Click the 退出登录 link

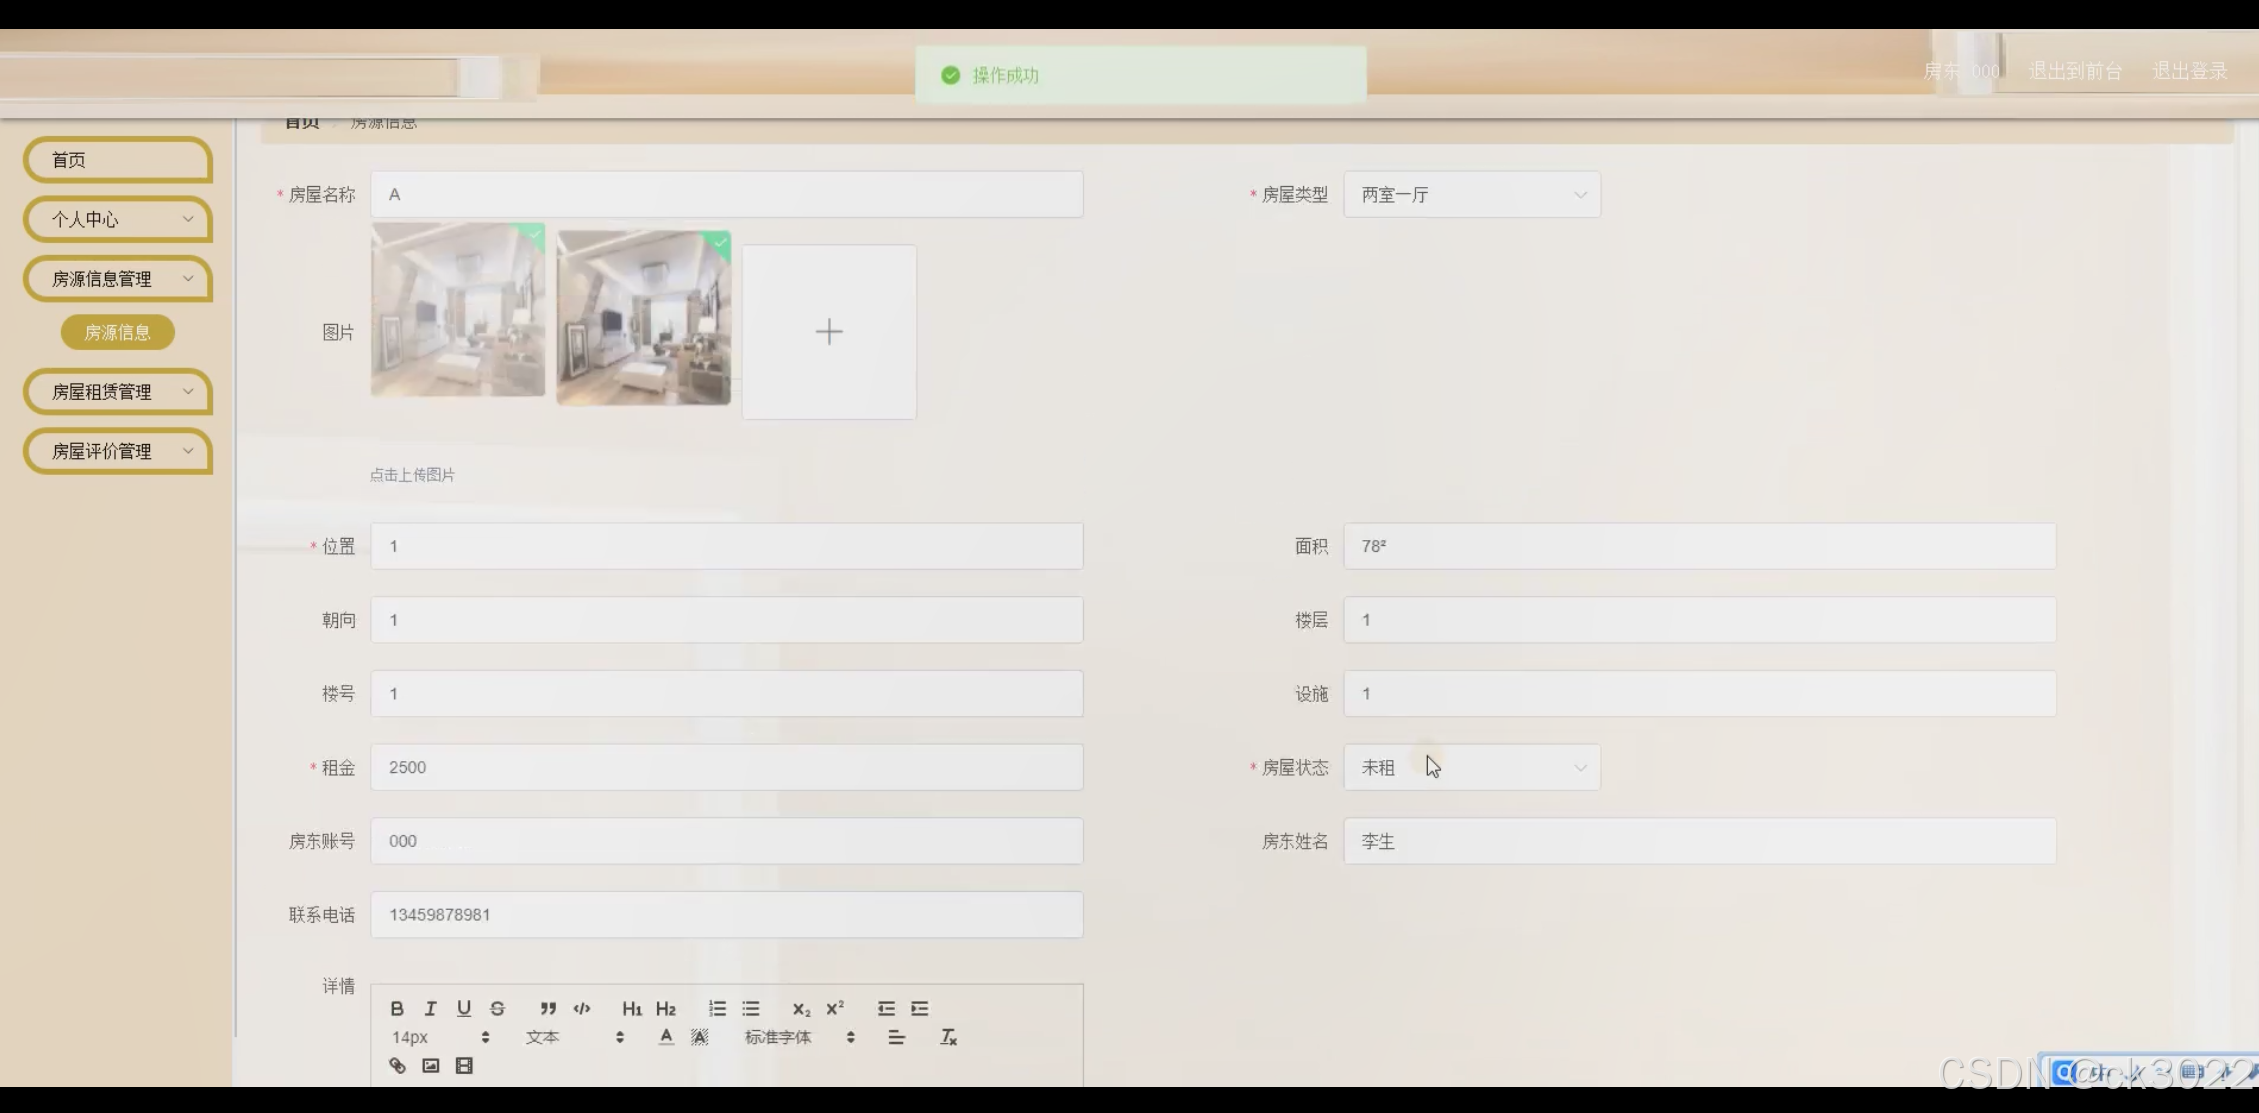2189,71
